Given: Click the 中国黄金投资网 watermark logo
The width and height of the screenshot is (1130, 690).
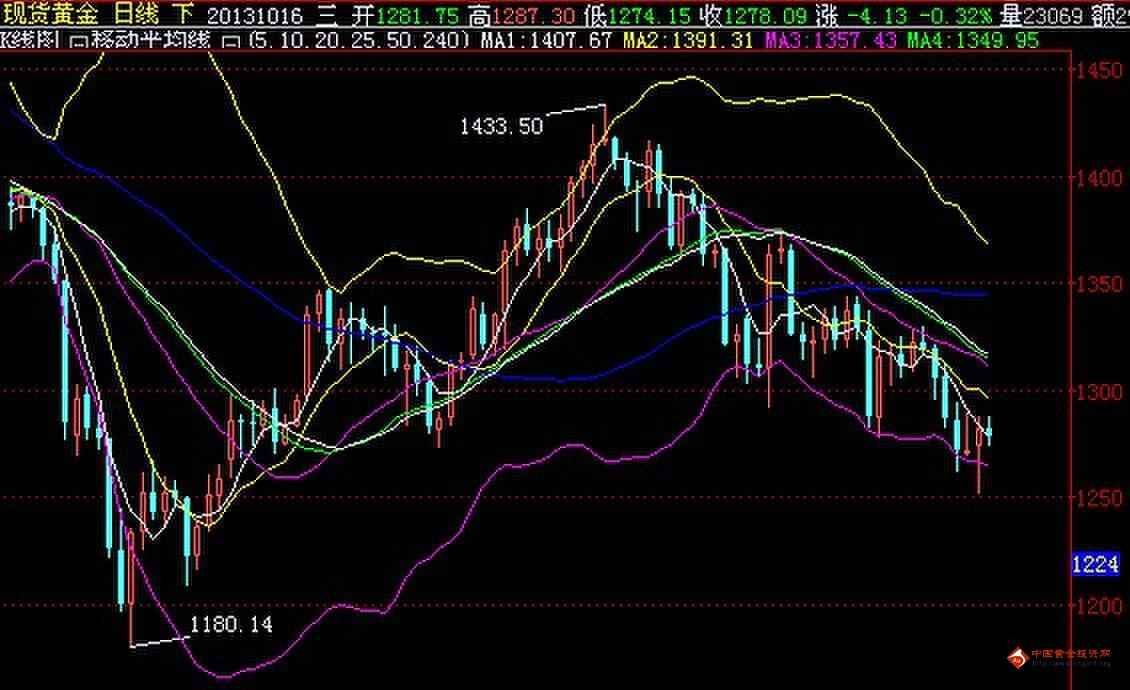Looking at the screenshot, I should (1061, 655).
